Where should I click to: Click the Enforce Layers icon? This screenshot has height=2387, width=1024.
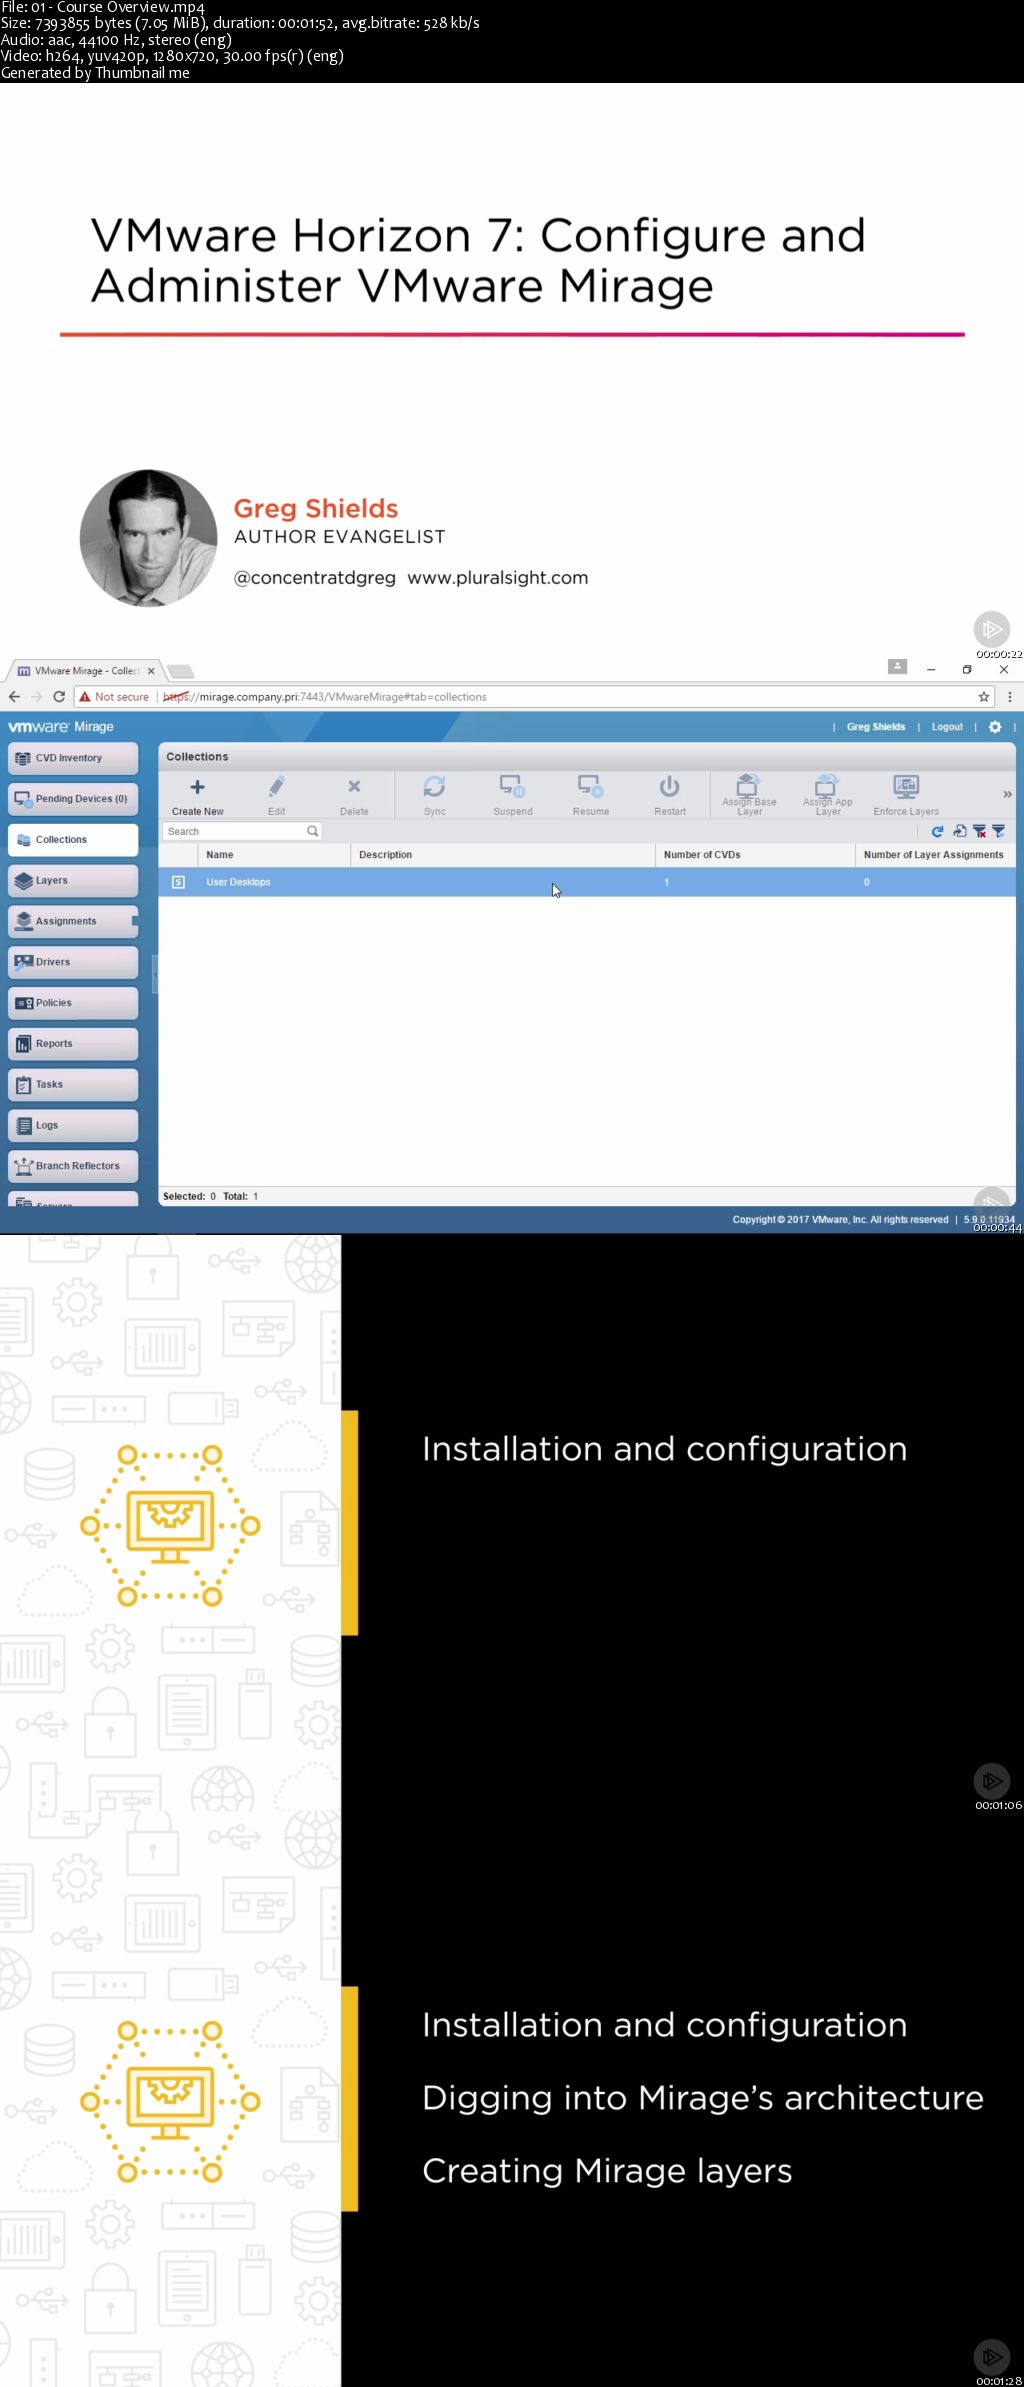(x=906, y=787)
